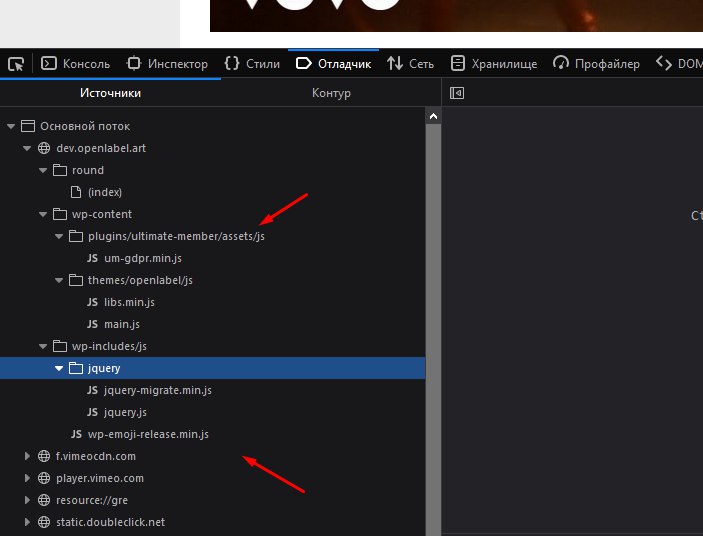This screenshot has height=536, width=703.
Task: Click the DOM angle brackets icon
Action: (664, 64)
